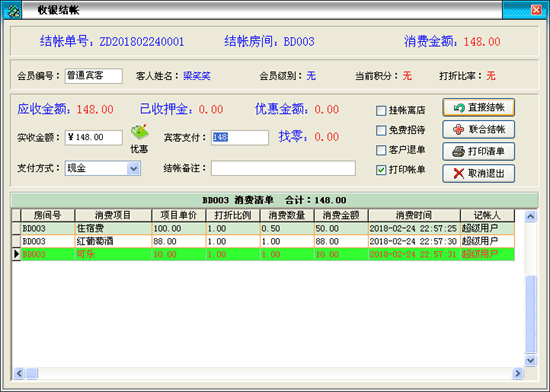Click the 房间号 column header
The width and height of the screenshot is (550, 392).
tap(48, 215)
